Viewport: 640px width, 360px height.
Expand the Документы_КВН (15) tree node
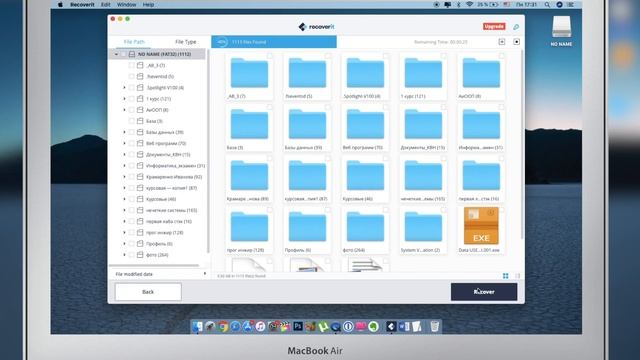pyautogui.click(x=124, y=154)
